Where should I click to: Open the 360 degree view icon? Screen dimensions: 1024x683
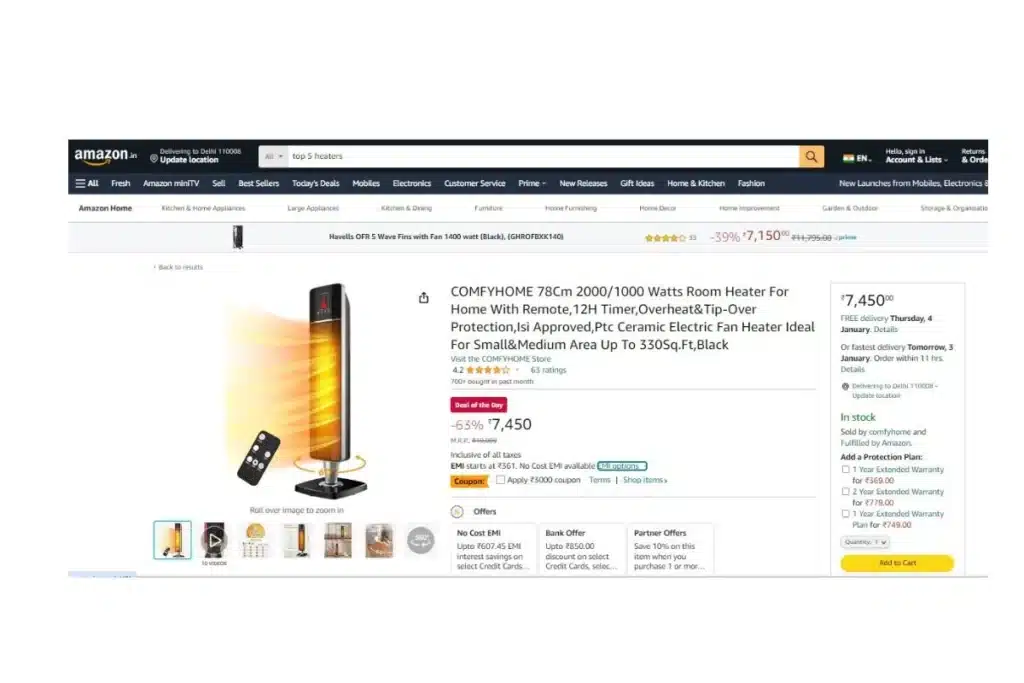click(421, 540)
